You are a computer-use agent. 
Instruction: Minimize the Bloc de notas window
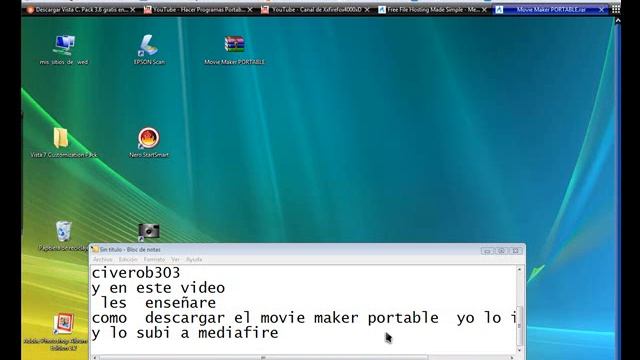click(x=487, y=251)
